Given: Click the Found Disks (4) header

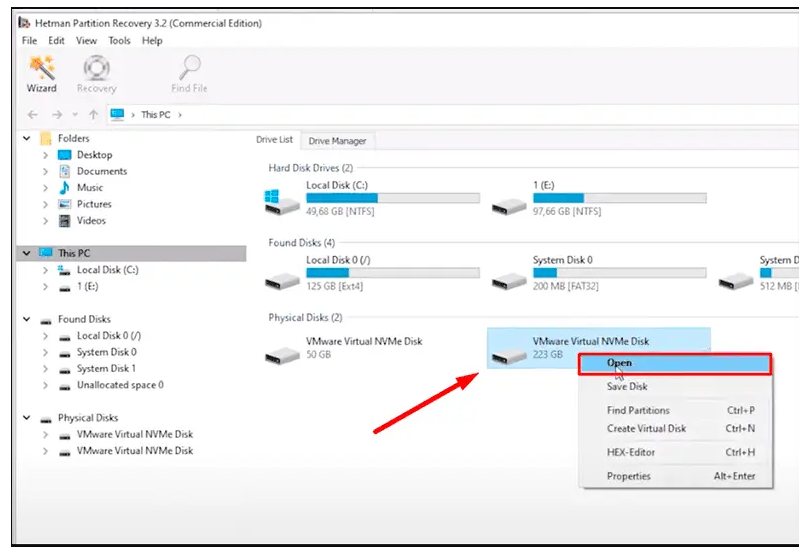Looking at the screenshot, I should pos(302,243).
